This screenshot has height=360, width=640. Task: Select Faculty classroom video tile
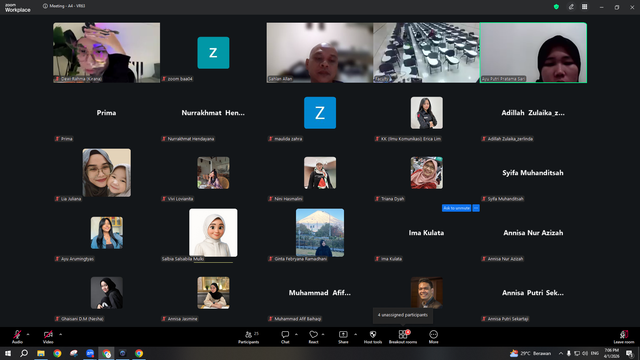click(427, 53)
